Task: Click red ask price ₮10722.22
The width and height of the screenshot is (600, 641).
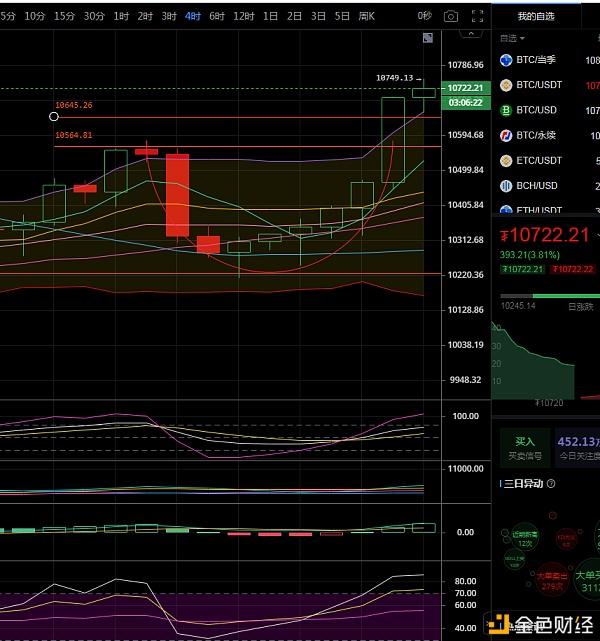Action: pyautogui.click(x=572, y=269)
